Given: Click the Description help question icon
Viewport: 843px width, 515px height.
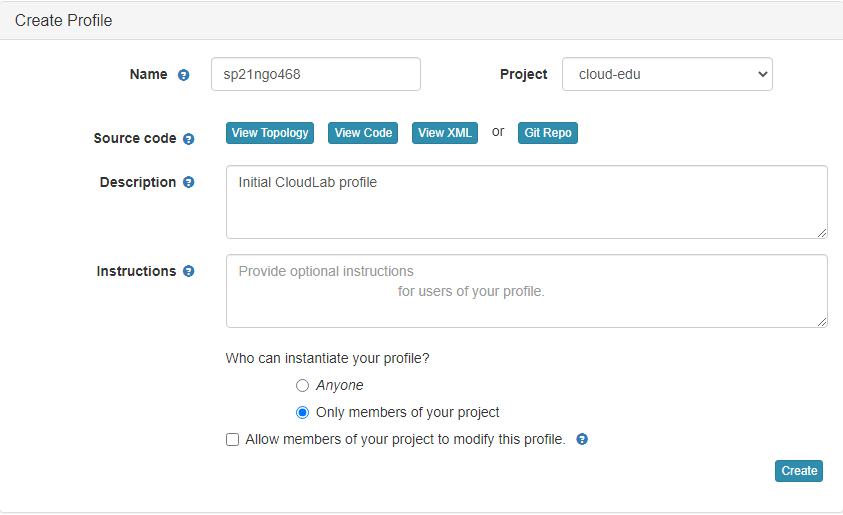Looking at the screenshot, I should (x=189, y=183).
